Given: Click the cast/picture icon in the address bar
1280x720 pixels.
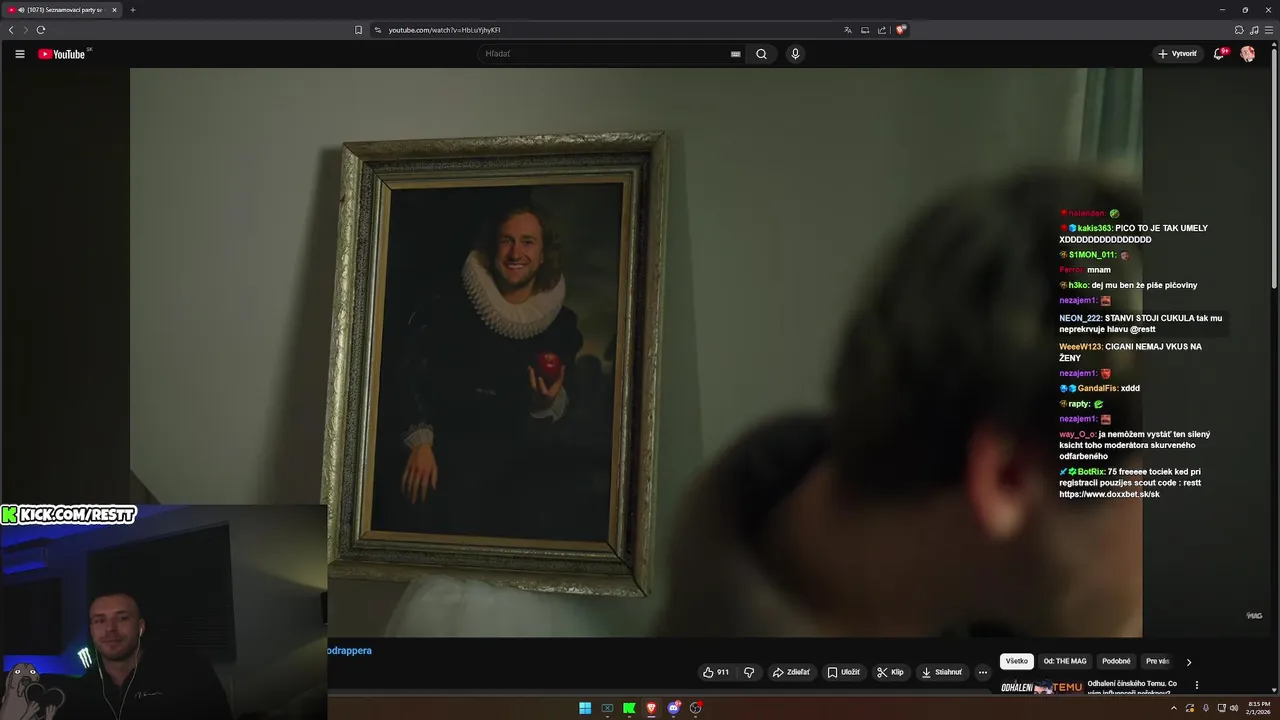Looking at the screenshot, I should (x=865, y=30).
